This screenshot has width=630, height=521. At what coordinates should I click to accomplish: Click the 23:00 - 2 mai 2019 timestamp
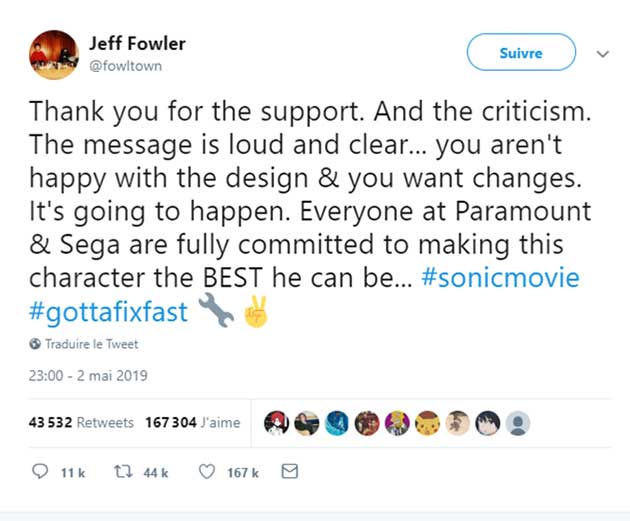click(x=88, y=376)
